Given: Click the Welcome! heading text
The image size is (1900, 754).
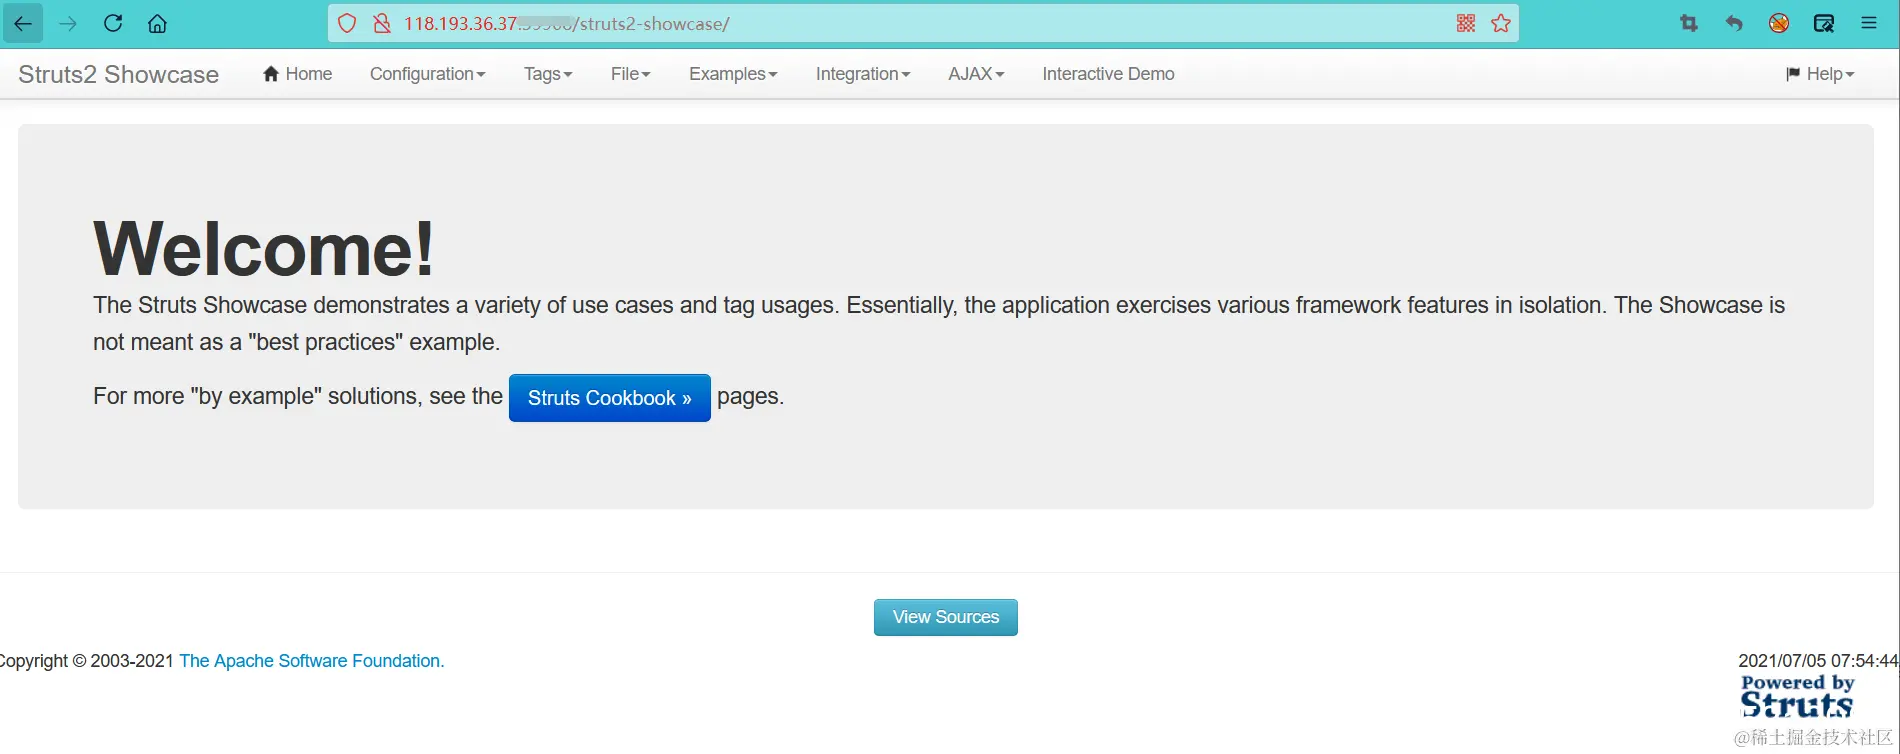Looking at the screenshot, I should (264, 248).
